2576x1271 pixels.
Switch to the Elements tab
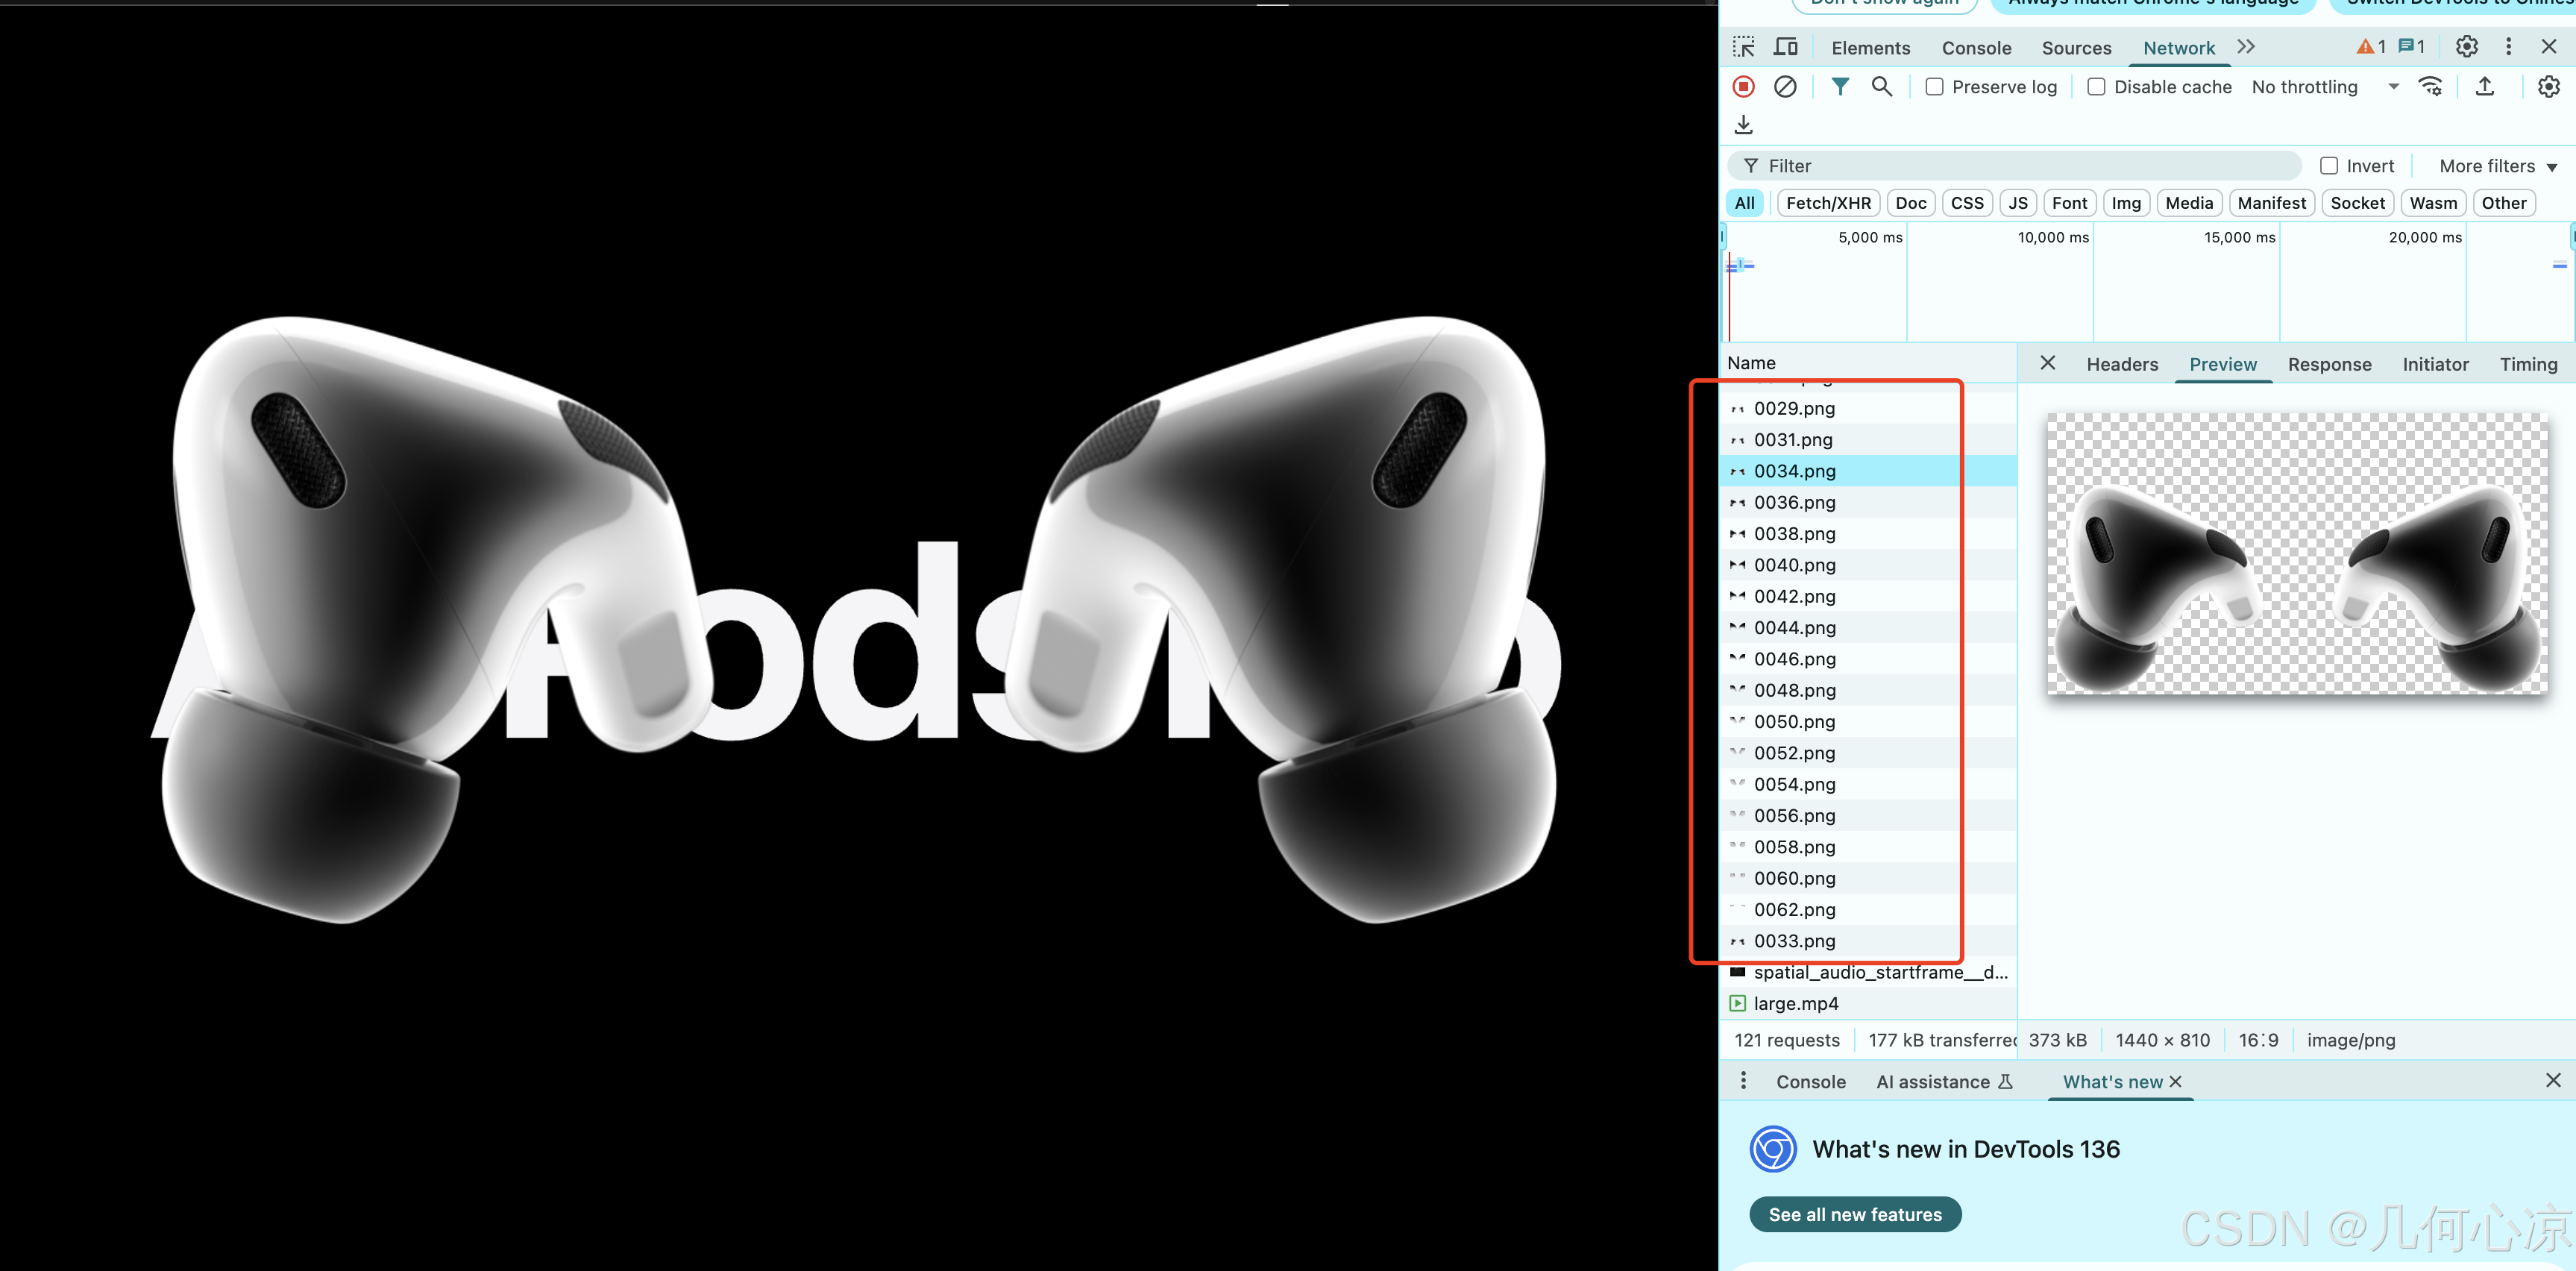[1870, 48]
